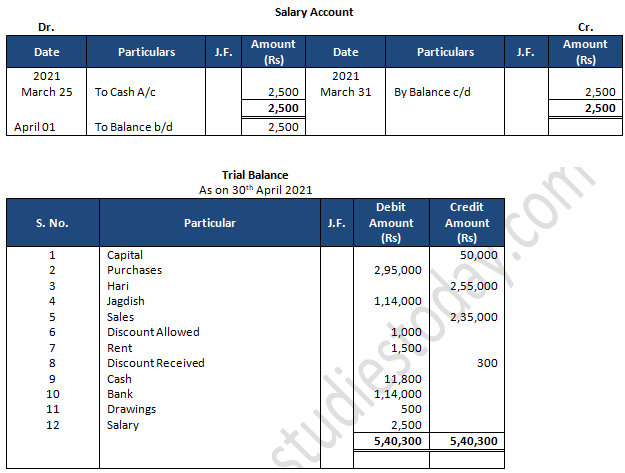
Task: Click the 'Trial Balance' heading
Action: (x=255, y=175)
